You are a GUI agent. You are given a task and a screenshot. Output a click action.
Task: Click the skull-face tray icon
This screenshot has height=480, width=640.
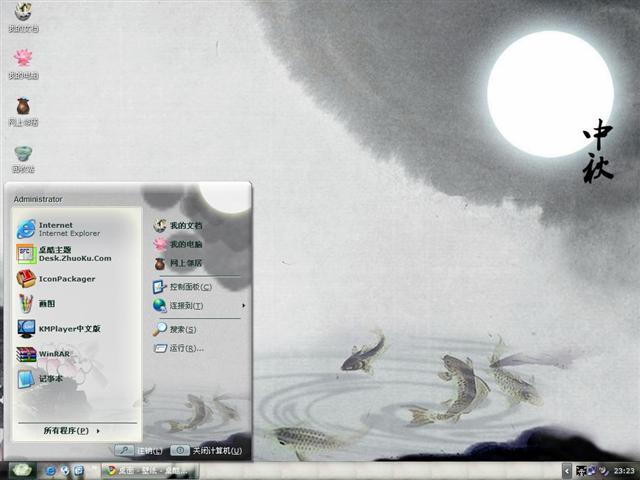580,471
